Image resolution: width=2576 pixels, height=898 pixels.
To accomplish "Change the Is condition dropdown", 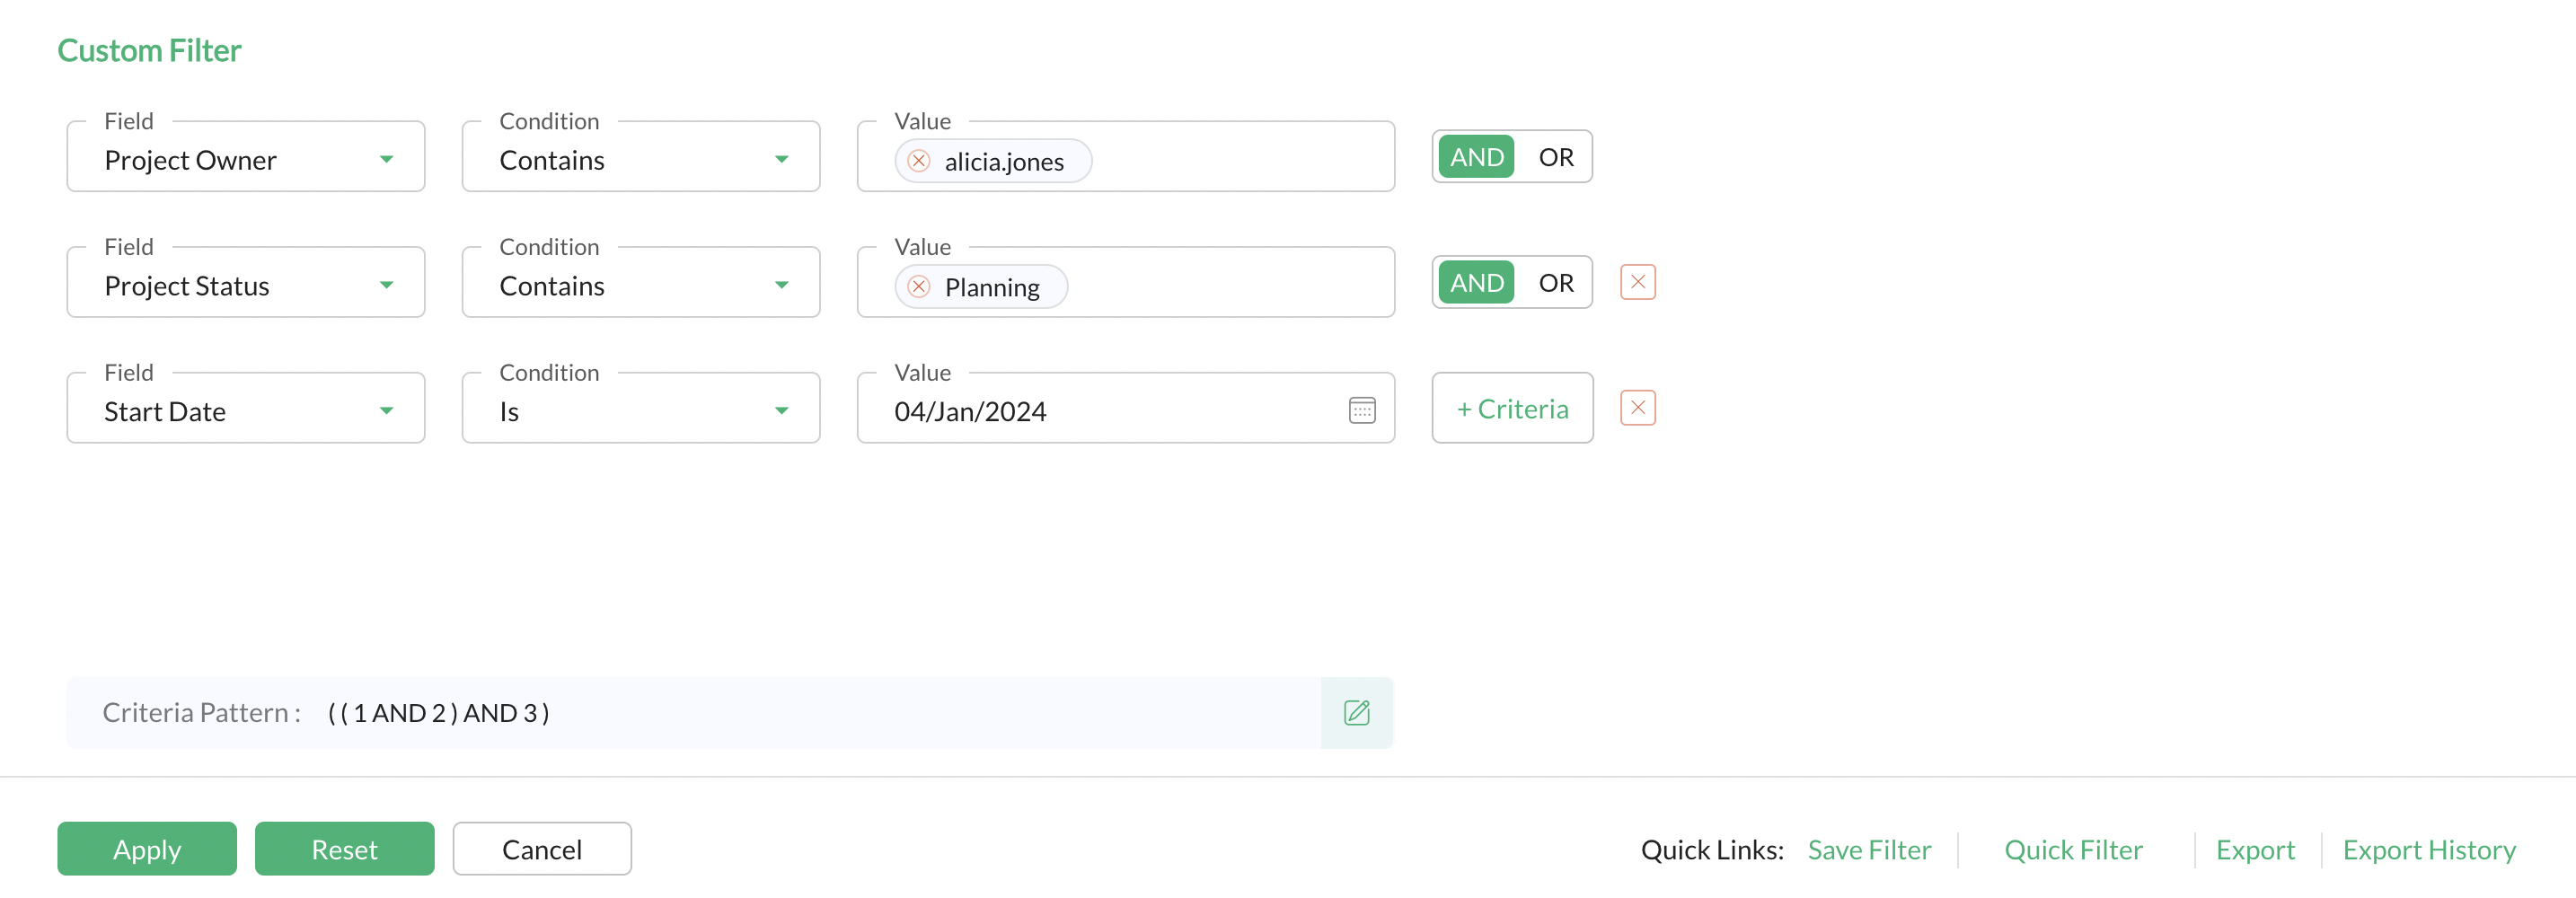I will click(641, 408).
